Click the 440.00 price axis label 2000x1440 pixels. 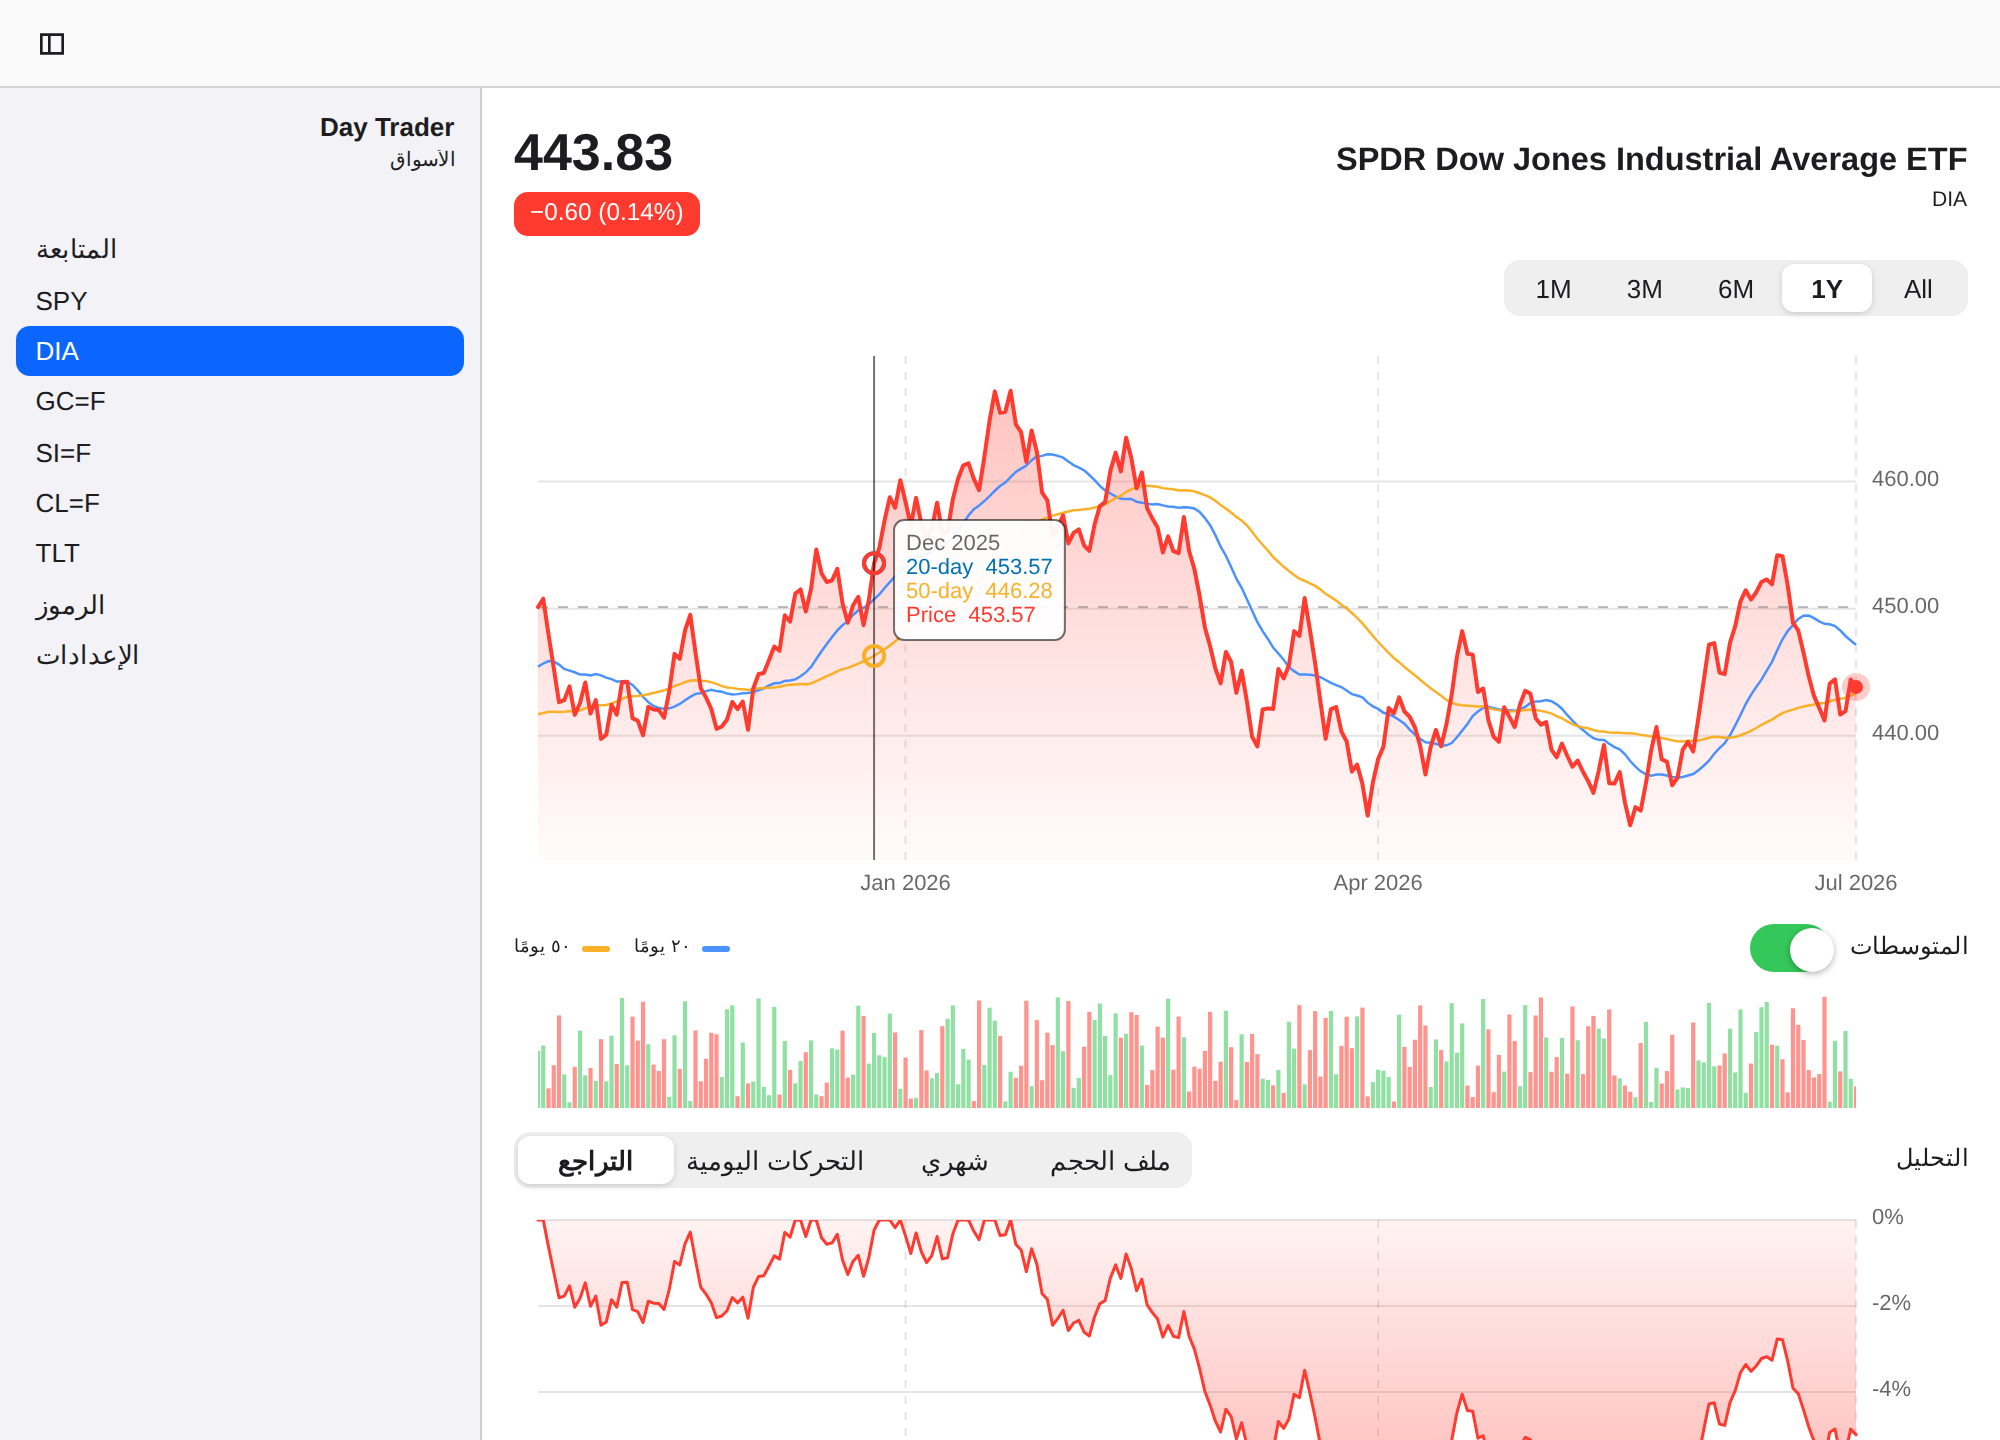tap(1905, 733)
